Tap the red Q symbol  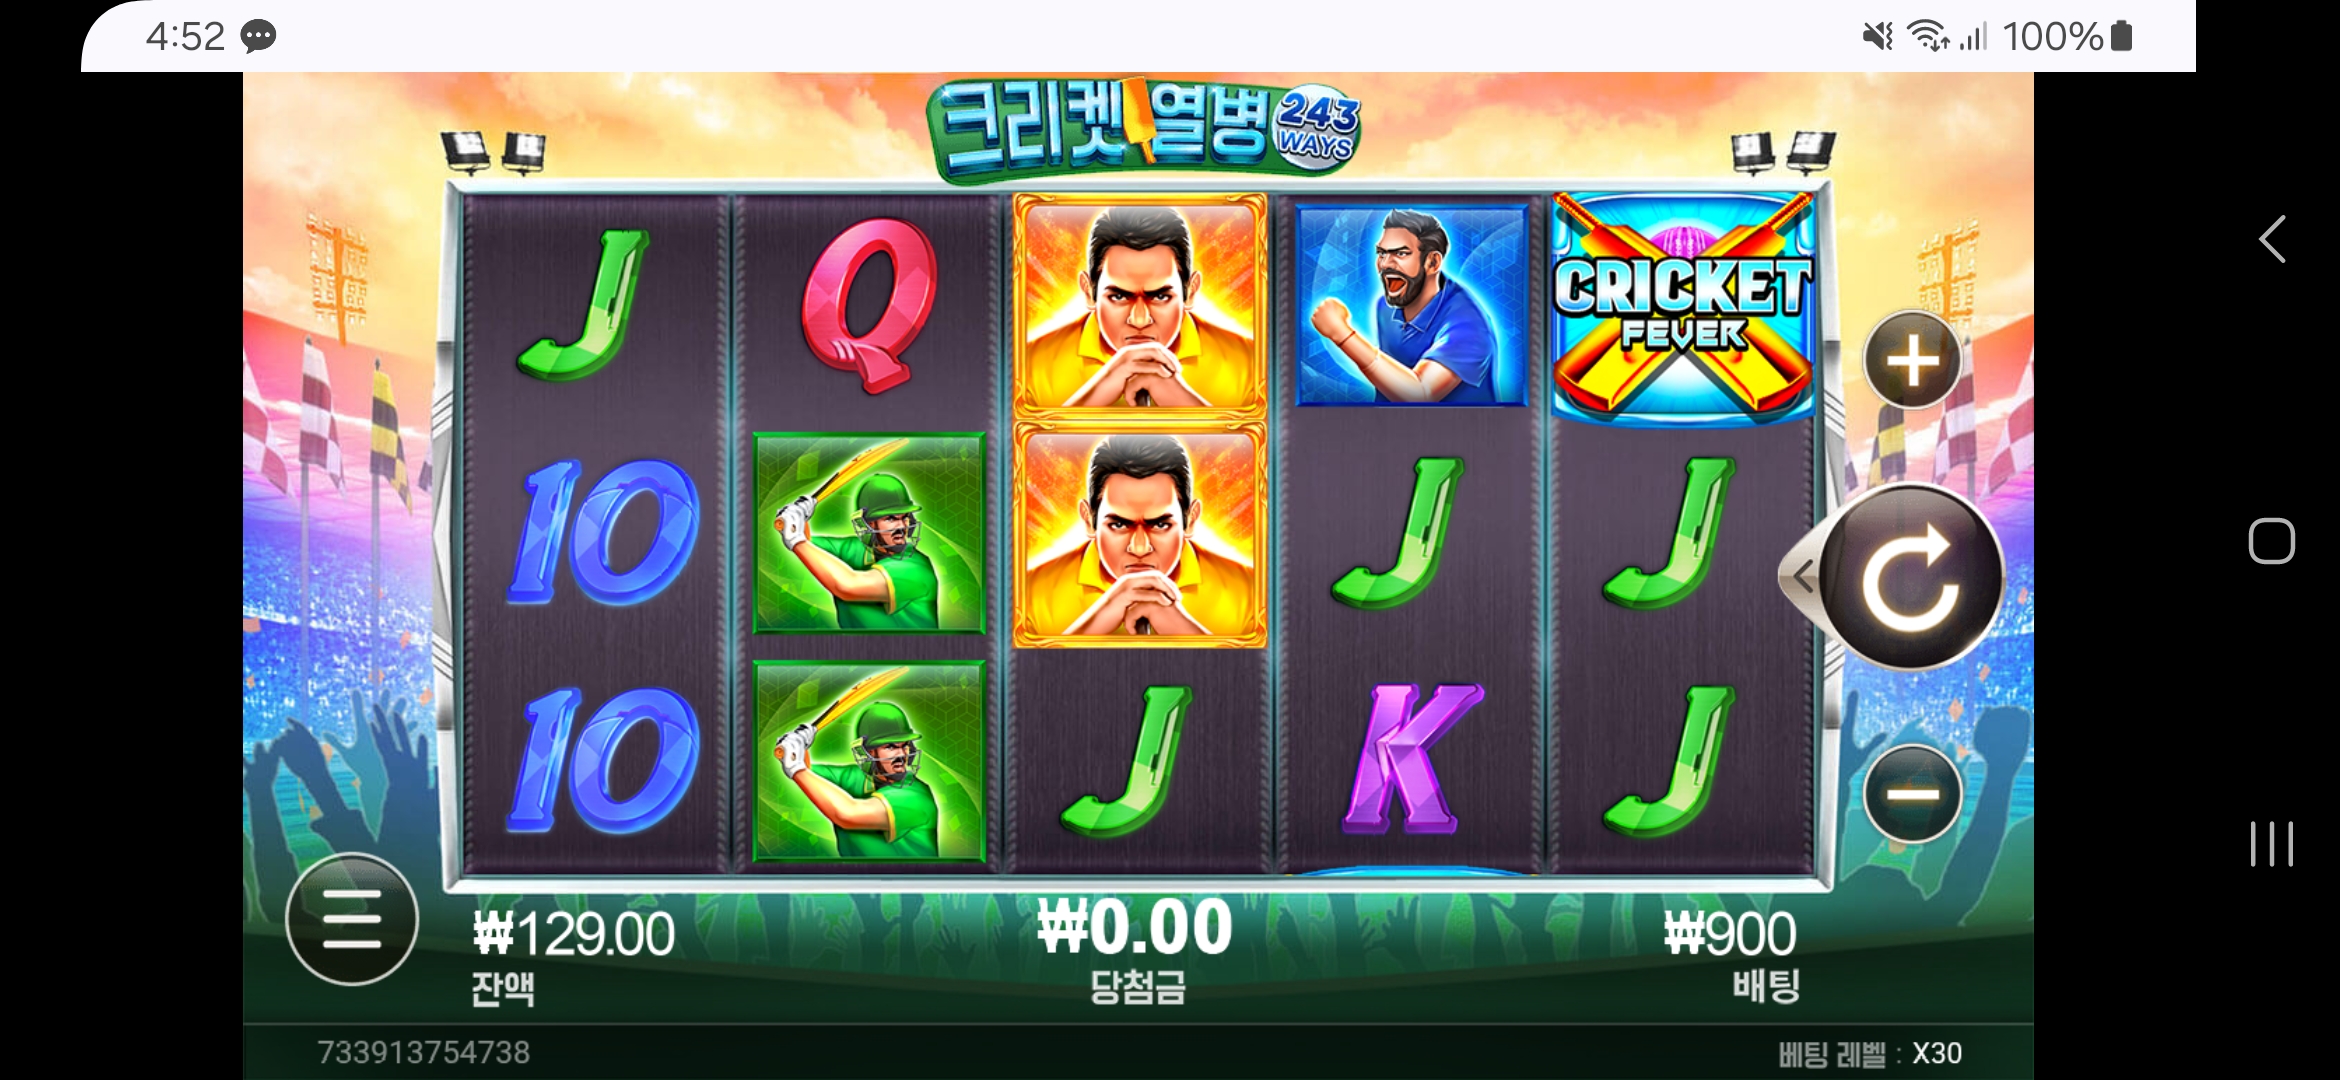click(869, 305)
